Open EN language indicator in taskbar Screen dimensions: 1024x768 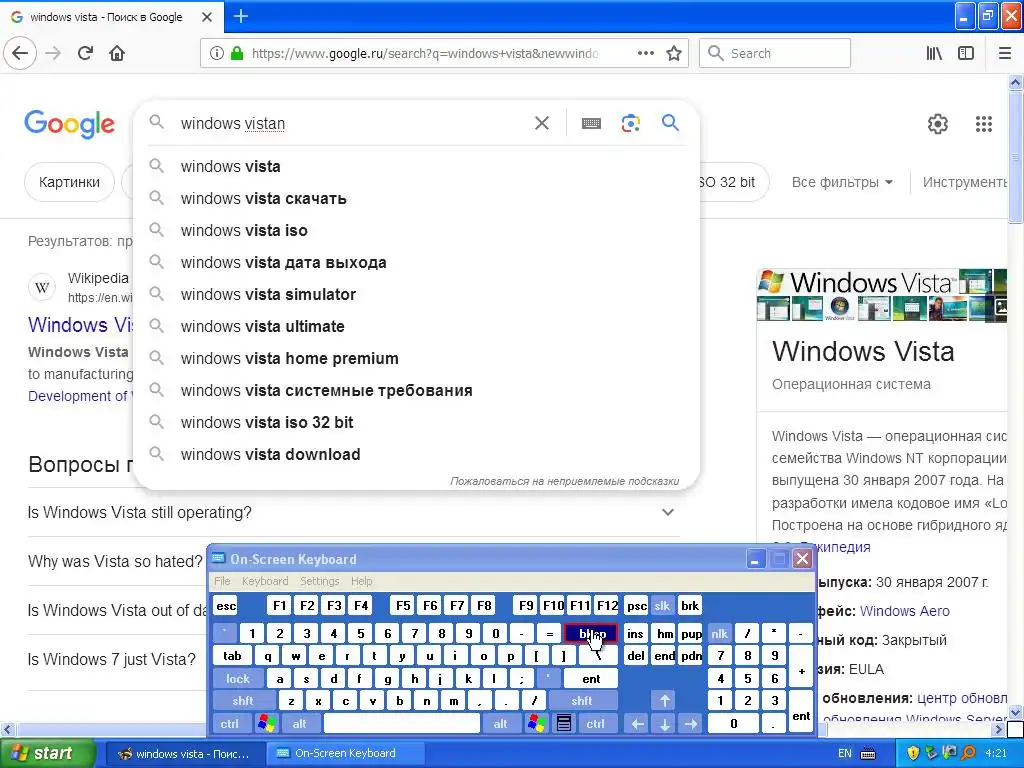844,753
